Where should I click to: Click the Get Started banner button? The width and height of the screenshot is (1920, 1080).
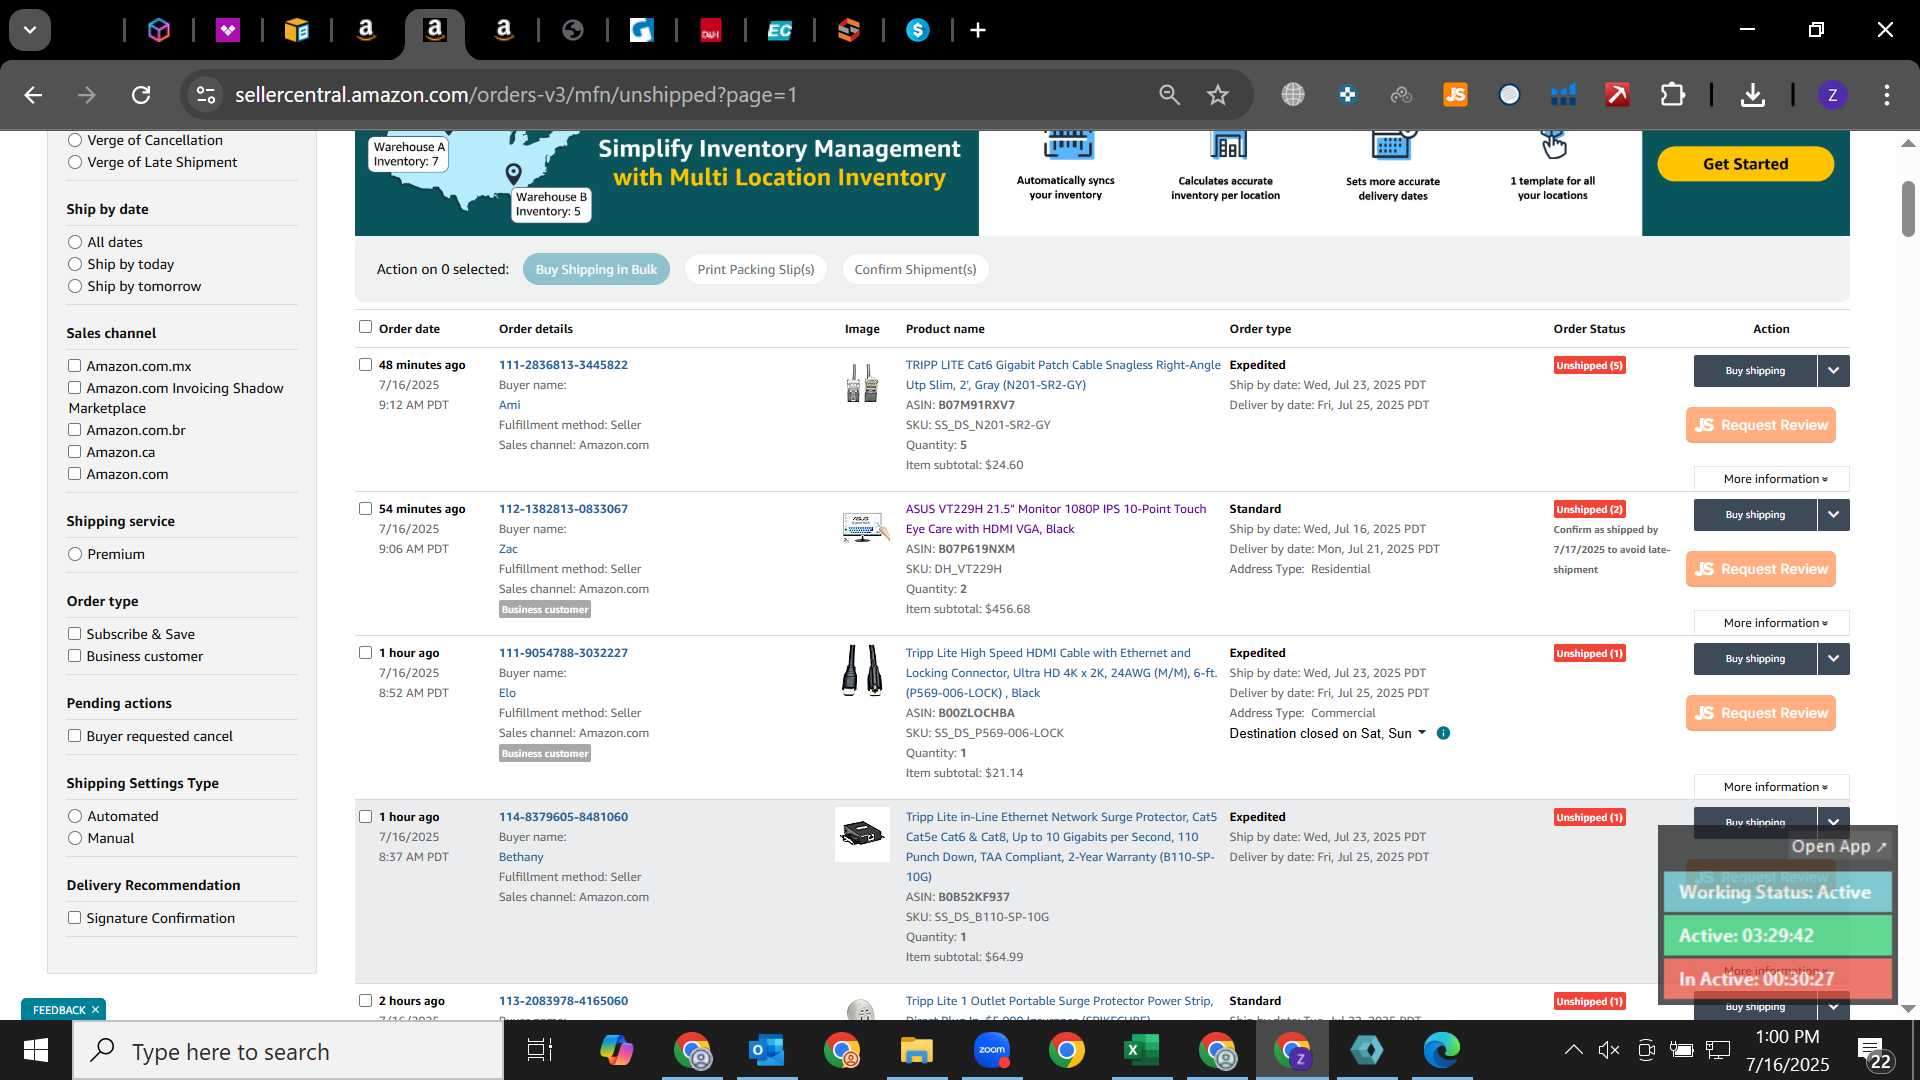1745,164
